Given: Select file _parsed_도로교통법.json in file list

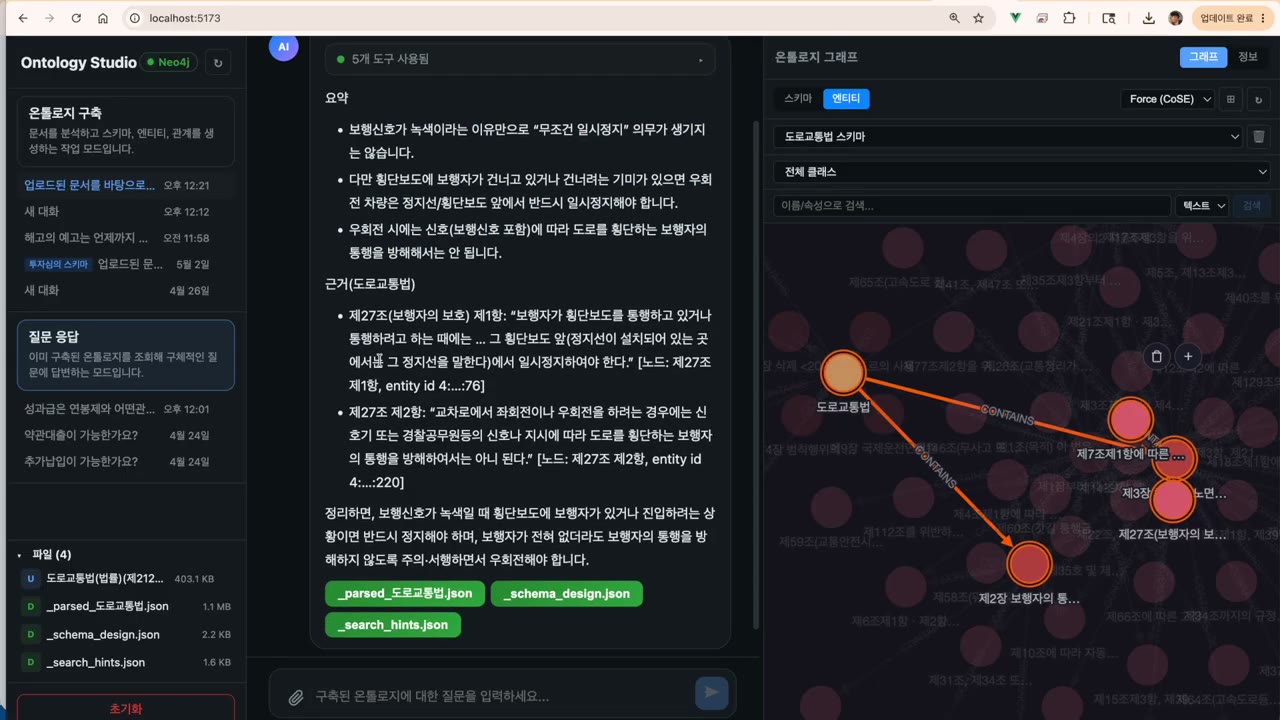Looking at the screenshot, I should pos(126,607).
